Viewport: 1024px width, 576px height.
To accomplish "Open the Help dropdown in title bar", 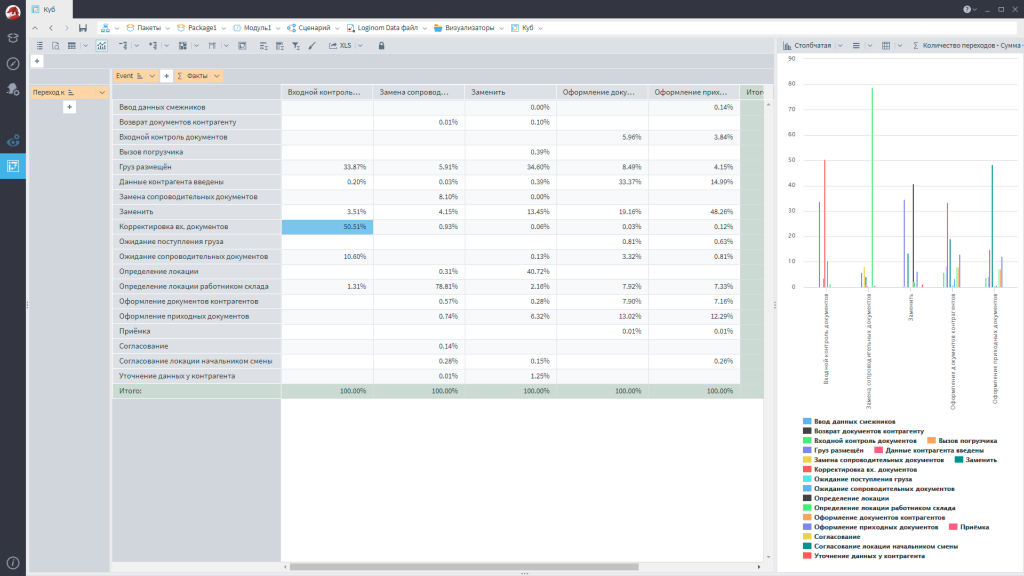I will click(x=970, y=9).
